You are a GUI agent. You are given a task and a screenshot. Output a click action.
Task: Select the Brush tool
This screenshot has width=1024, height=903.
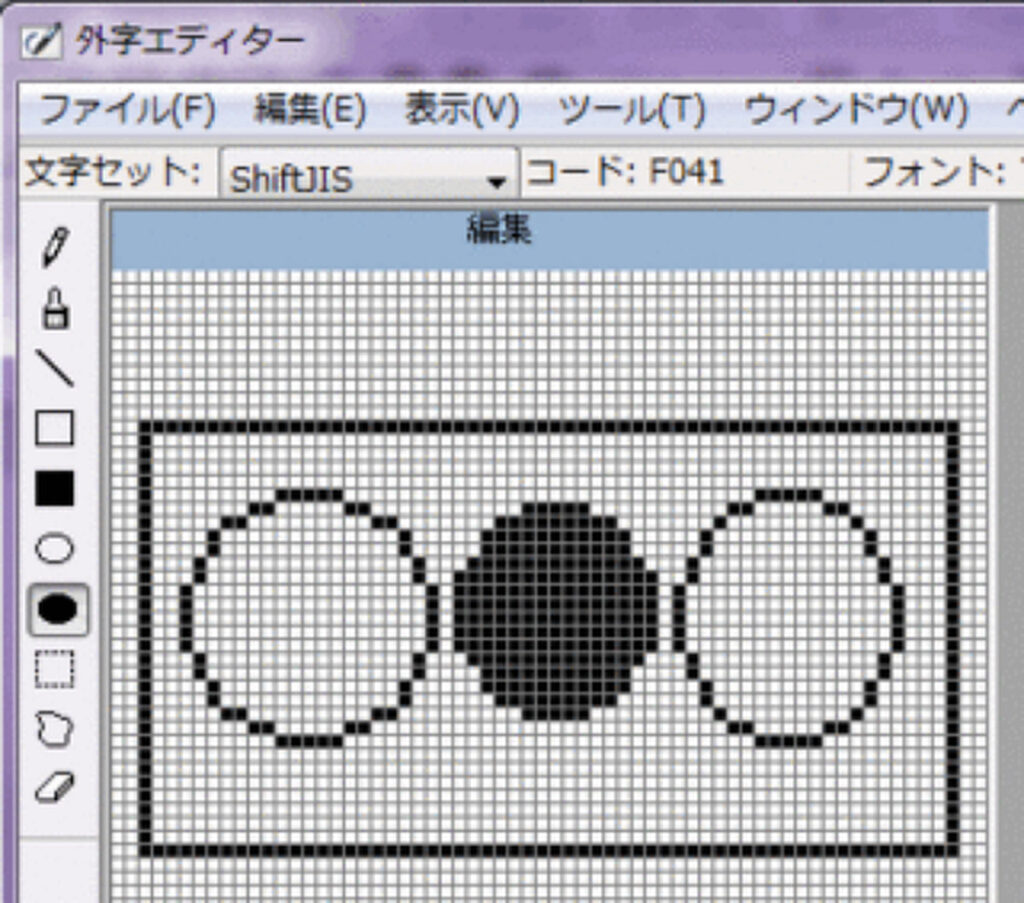(56, 308)
